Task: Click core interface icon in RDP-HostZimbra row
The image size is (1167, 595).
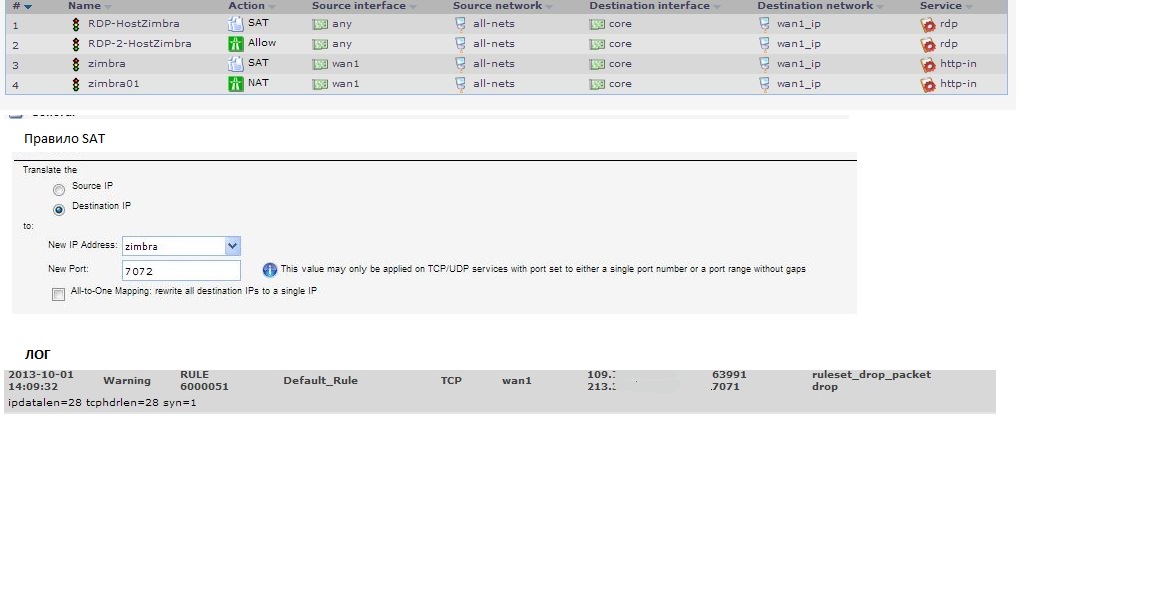Action: pyautogui.click(x=597, y=25)
